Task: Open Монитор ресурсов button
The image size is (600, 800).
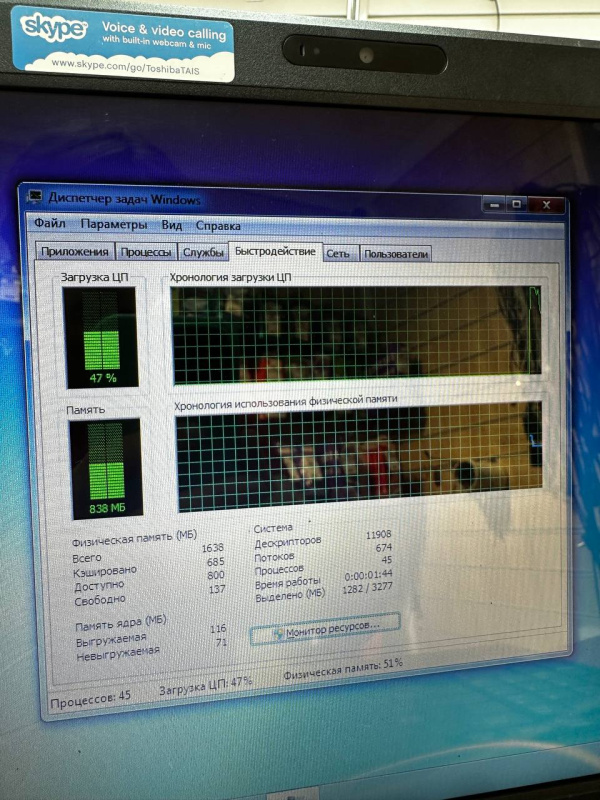Action: pyautogui.click(x=326, y=629)
